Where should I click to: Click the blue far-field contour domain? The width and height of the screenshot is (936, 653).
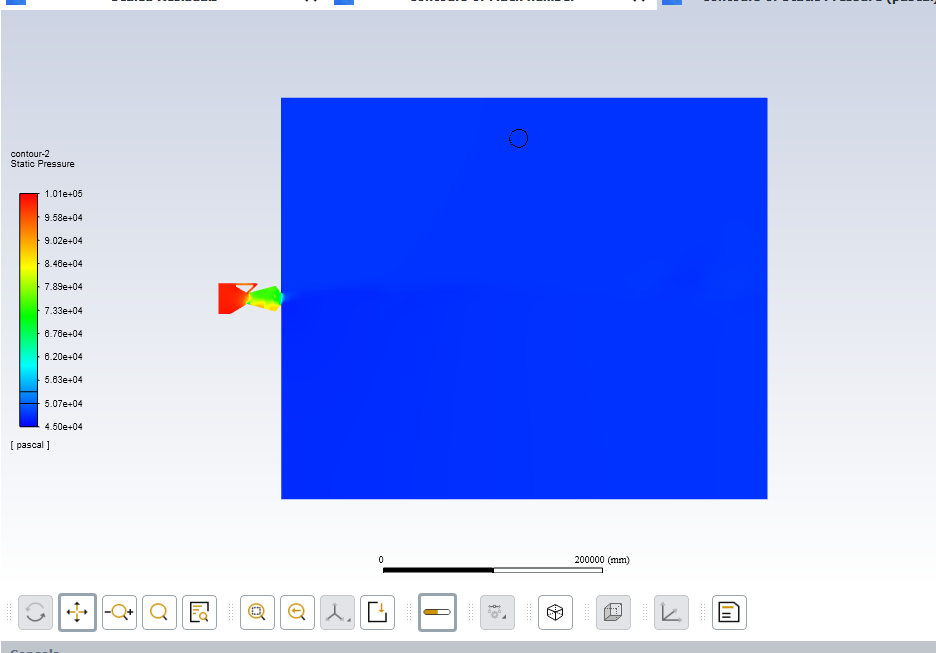click(524, 298)
